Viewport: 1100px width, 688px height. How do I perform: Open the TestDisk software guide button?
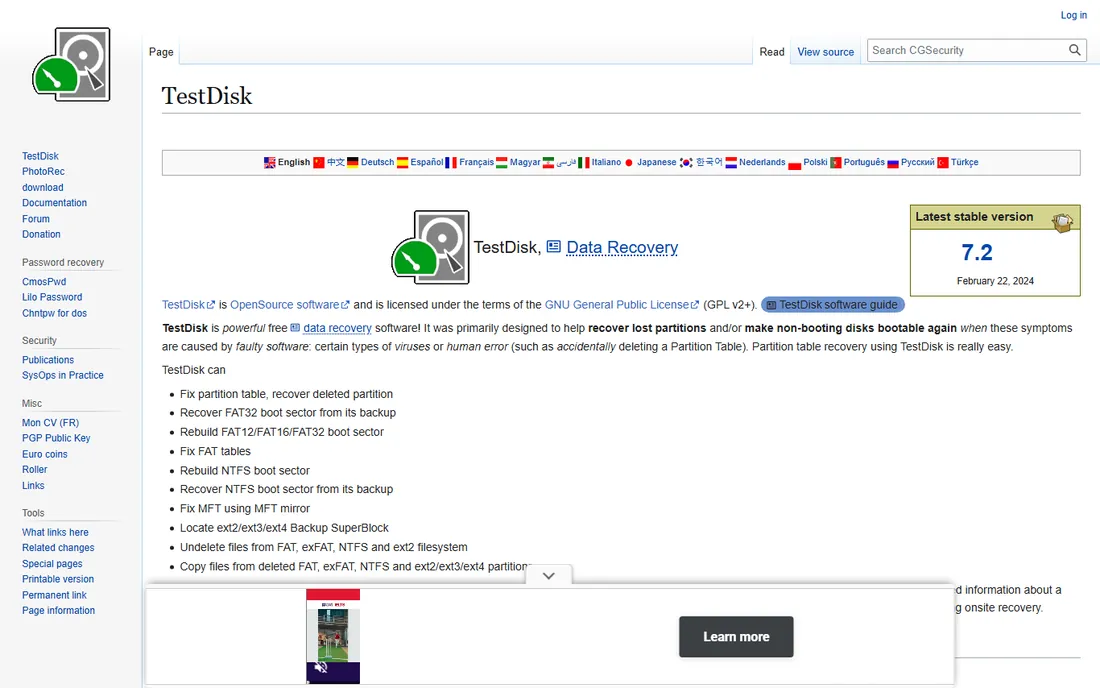tap(833, 305)
